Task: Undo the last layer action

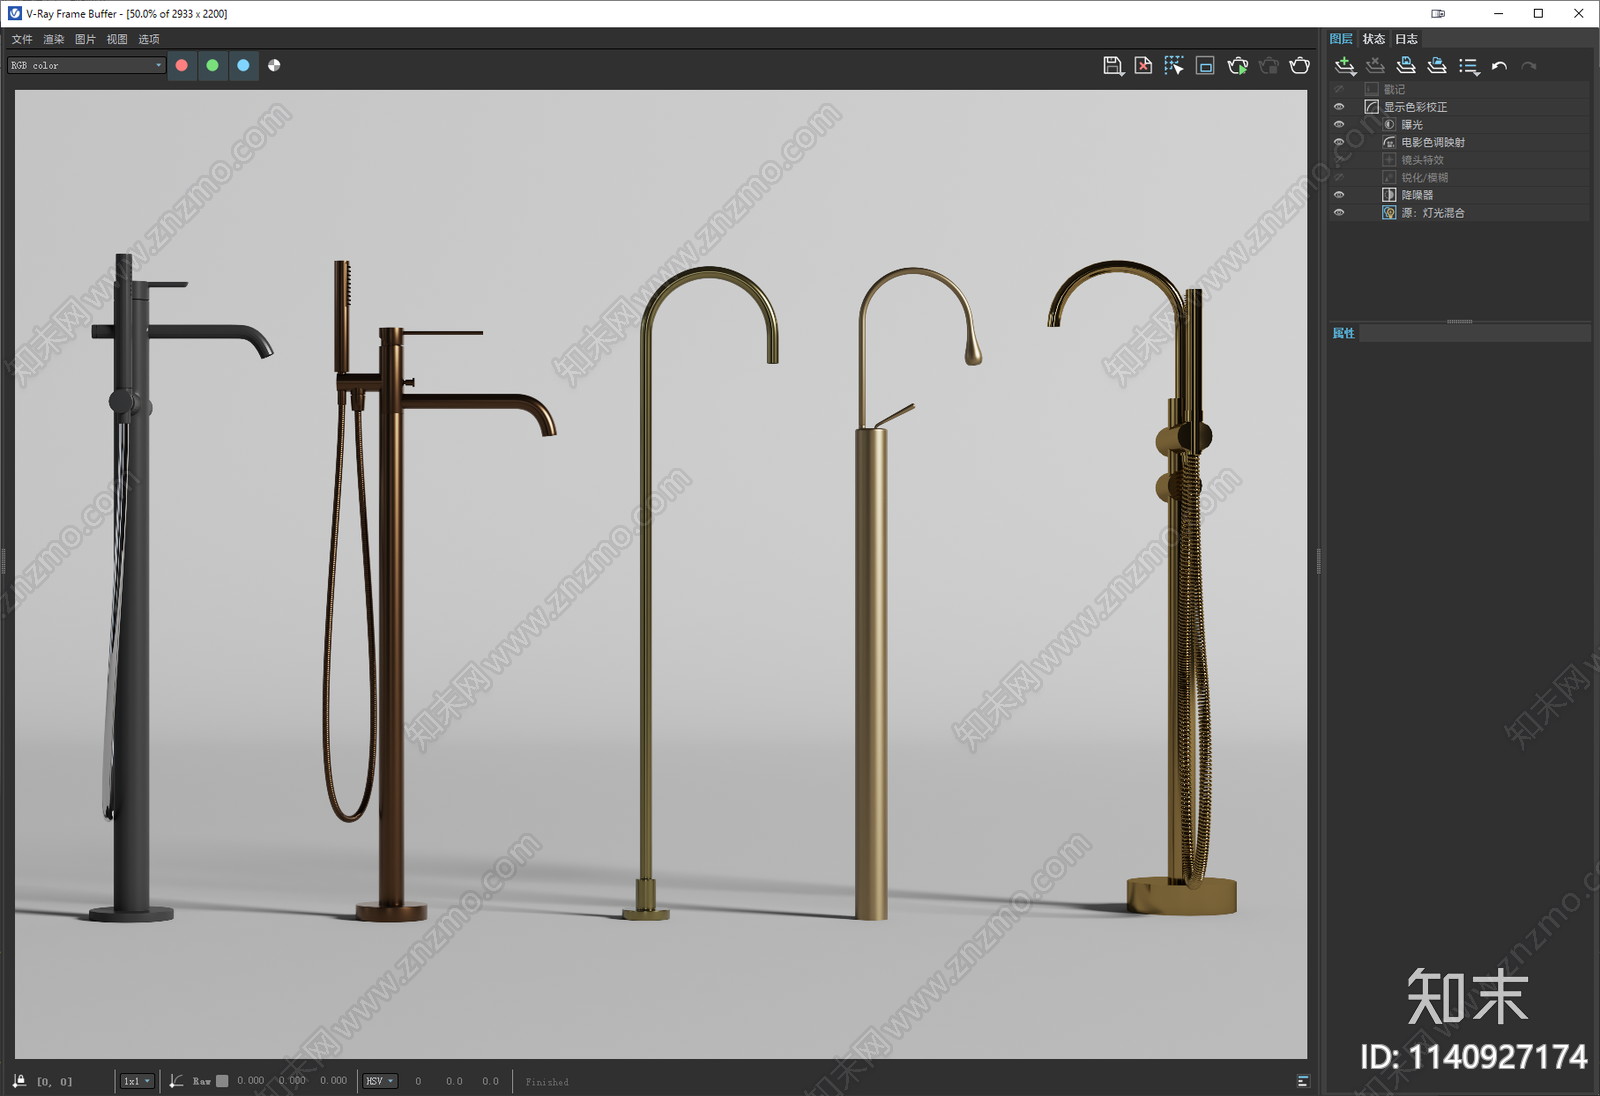Action: tap(1499, 66)
